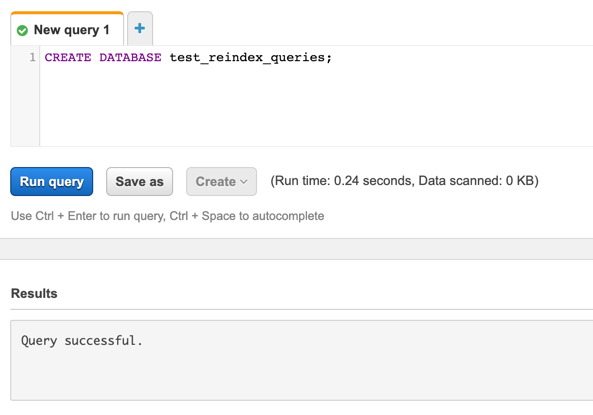Viewport: 593px width, 415px height.
Task: Click the "Query successful." result text
Action: click(x=82, y=341)
